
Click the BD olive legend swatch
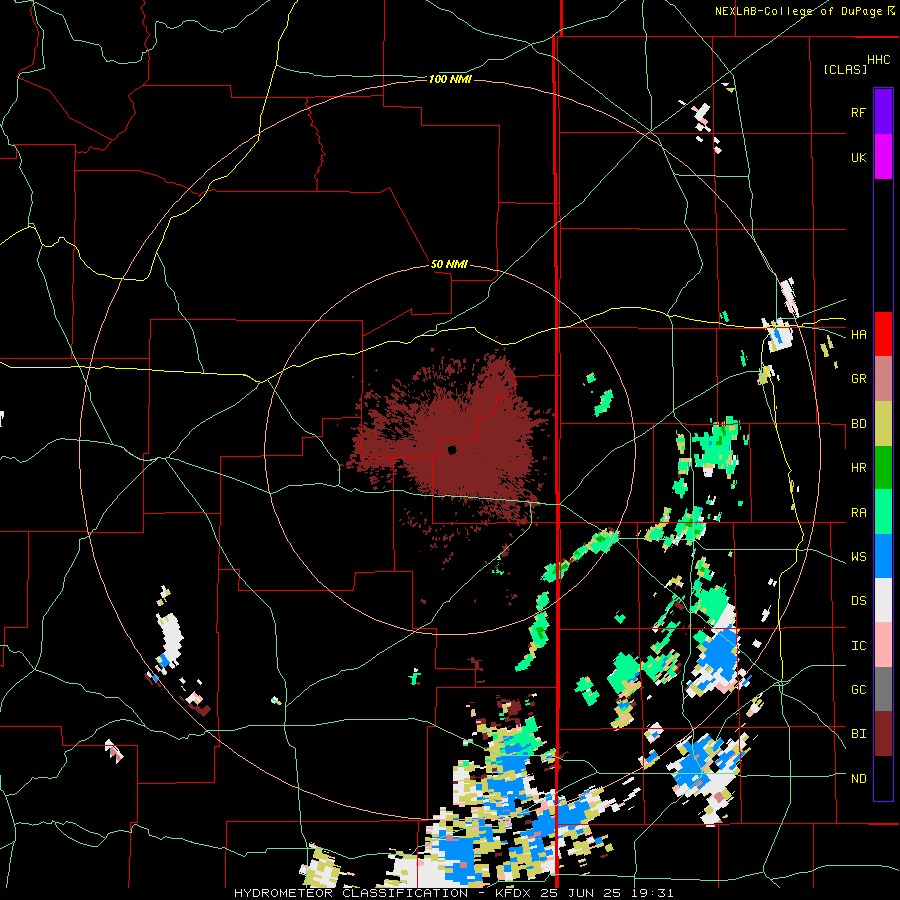tap(883, 424)
